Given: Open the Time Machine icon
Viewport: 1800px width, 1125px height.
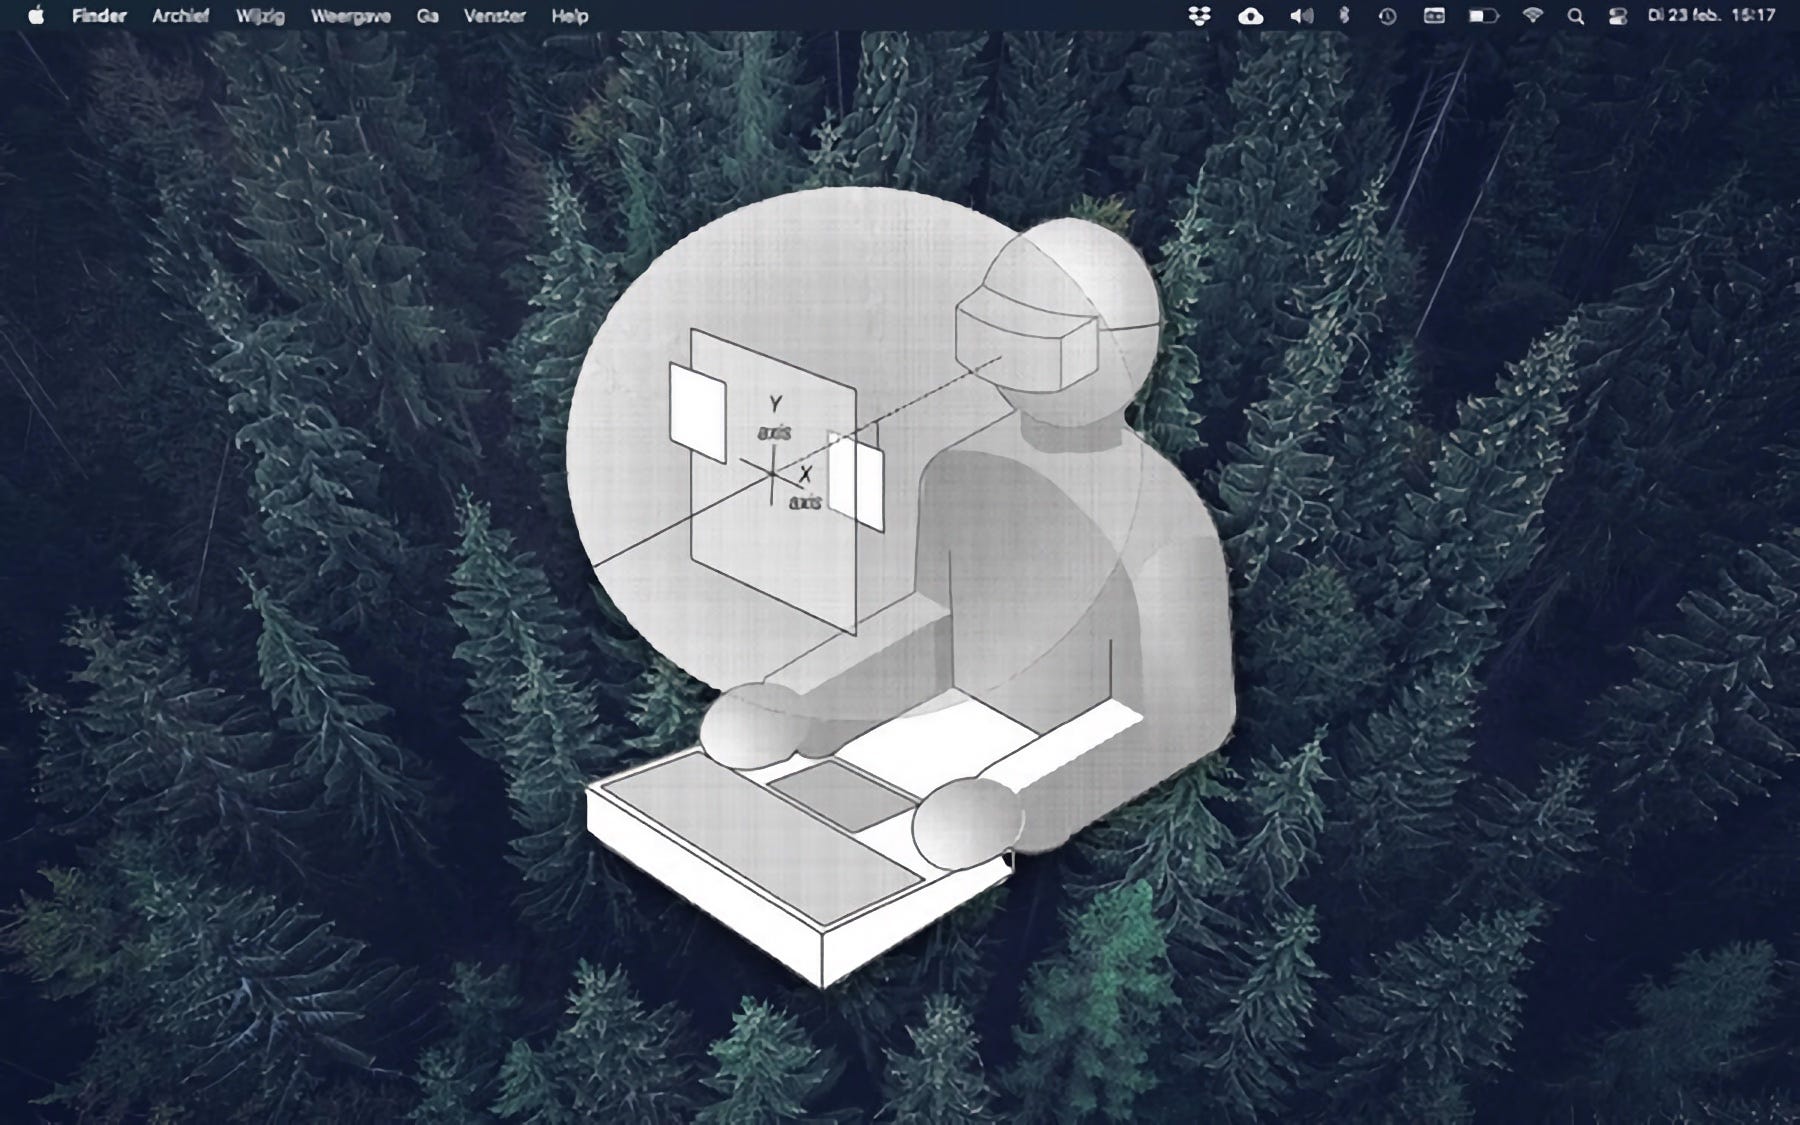Looking at the screenshot, I should click(1387, 16).
